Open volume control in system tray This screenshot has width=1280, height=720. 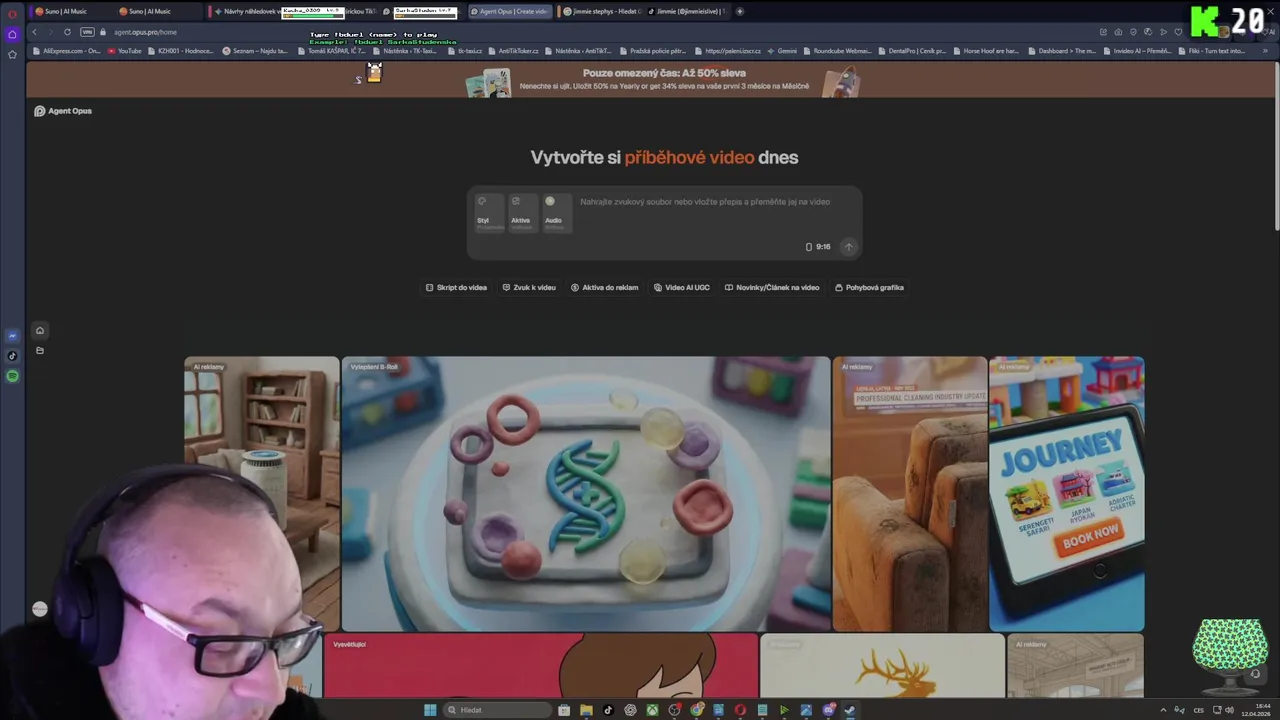coord(1228,710)
